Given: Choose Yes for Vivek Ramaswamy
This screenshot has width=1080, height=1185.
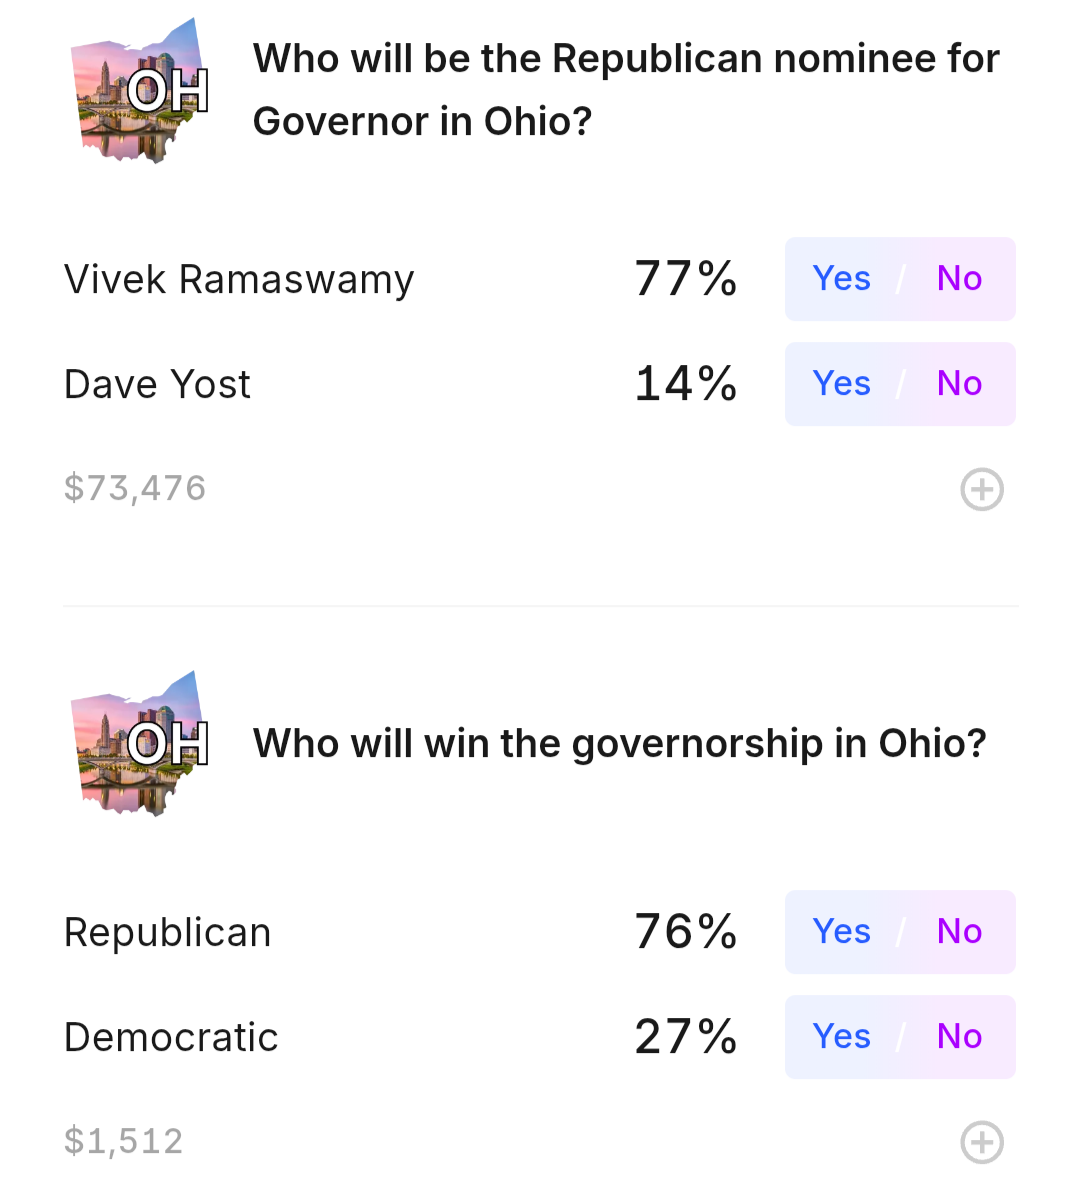Looking at the screenshot, I should click(841, 279).
